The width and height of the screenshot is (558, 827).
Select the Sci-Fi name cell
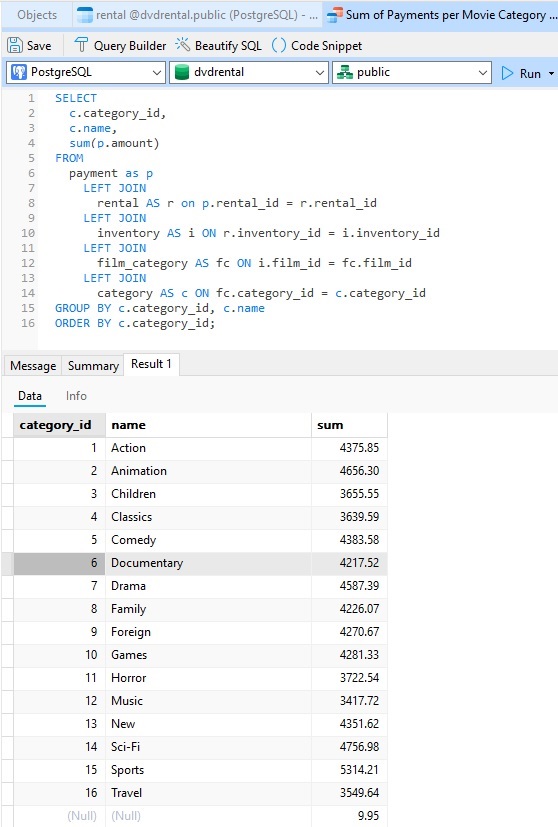(208, 747)
